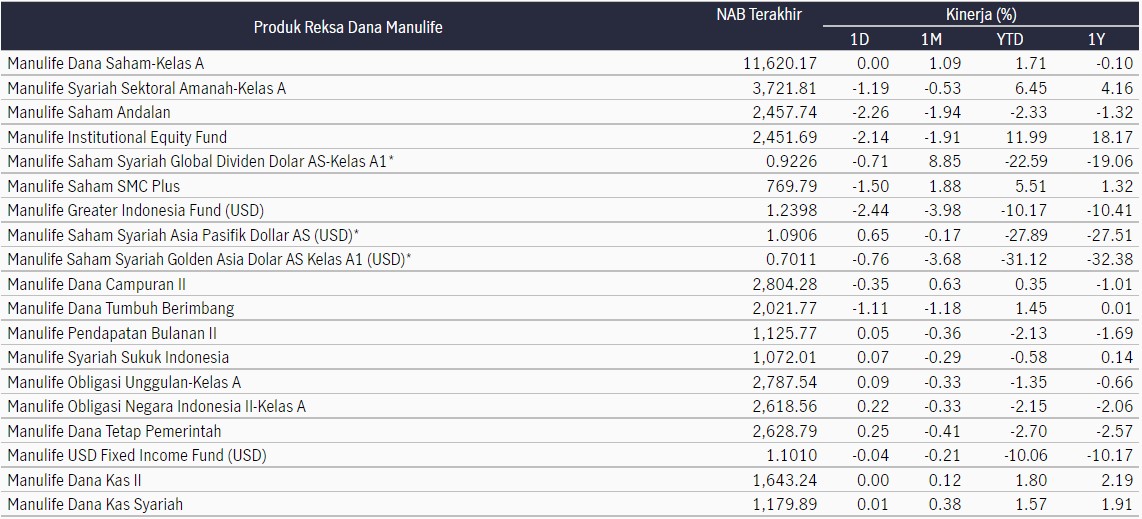Click 1Y value 4.16
The width and height of the screenshot is (1142, 519).
(1119, 89)
